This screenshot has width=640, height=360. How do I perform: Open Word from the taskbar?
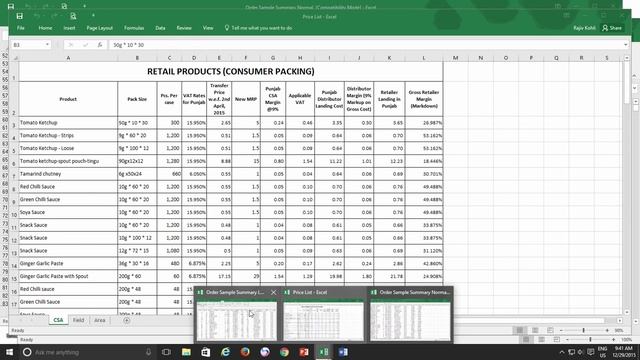[x=343, y=352]
